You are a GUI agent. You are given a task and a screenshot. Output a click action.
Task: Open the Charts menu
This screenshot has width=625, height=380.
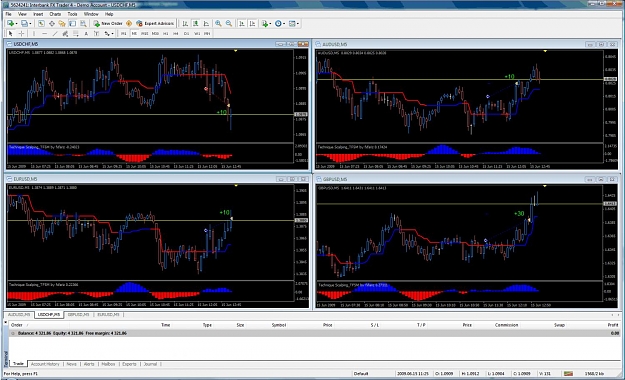55,14
